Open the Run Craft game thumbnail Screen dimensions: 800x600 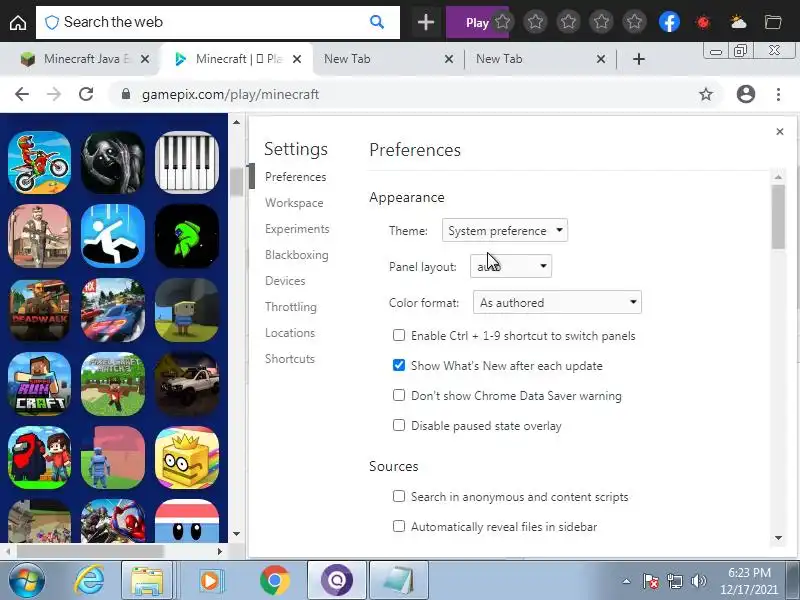(39, 384)
